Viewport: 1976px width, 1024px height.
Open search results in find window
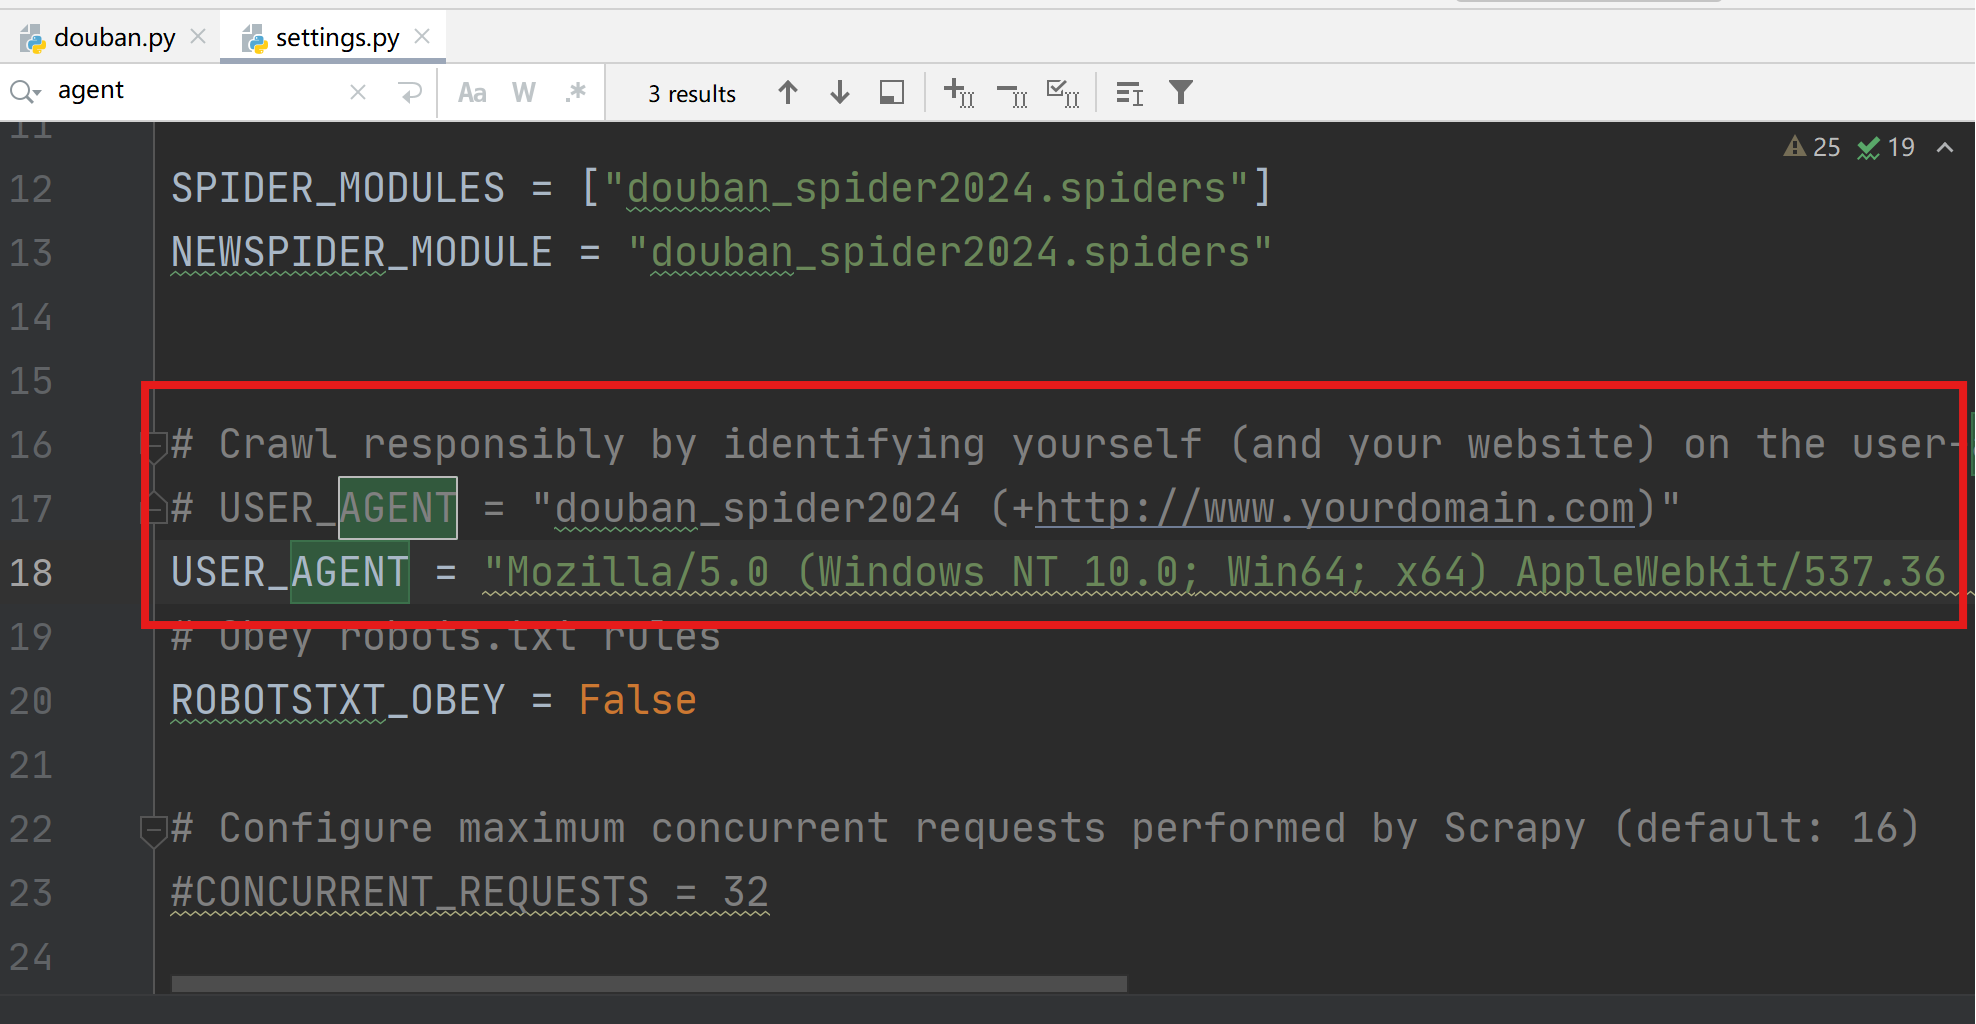[x=892, y=93]
